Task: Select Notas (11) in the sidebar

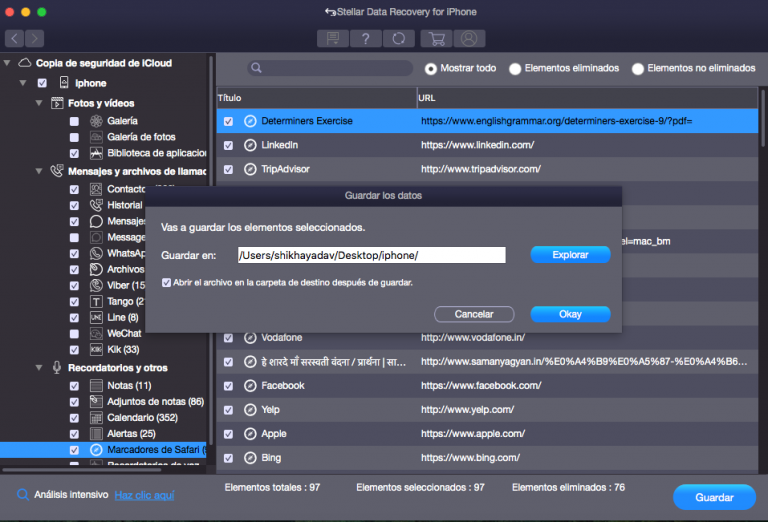Action: tap(129, 385)
